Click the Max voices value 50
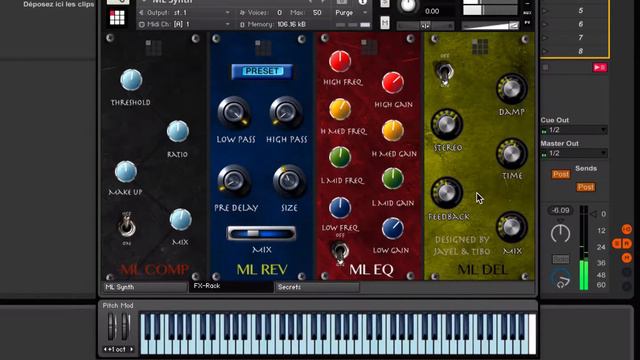The image size is (640, 360). (317, 13)
